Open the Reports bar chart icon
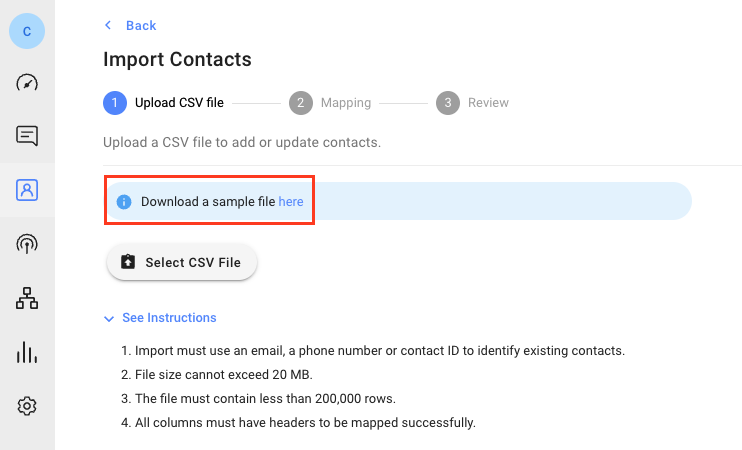 coord(27,352)
